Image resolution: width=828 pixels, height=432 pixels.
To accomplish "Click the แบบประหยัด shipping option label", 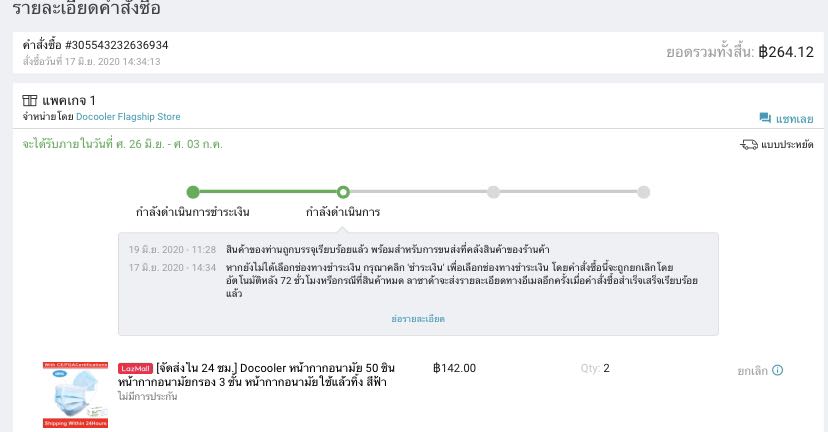I will (x=787, y=145).
